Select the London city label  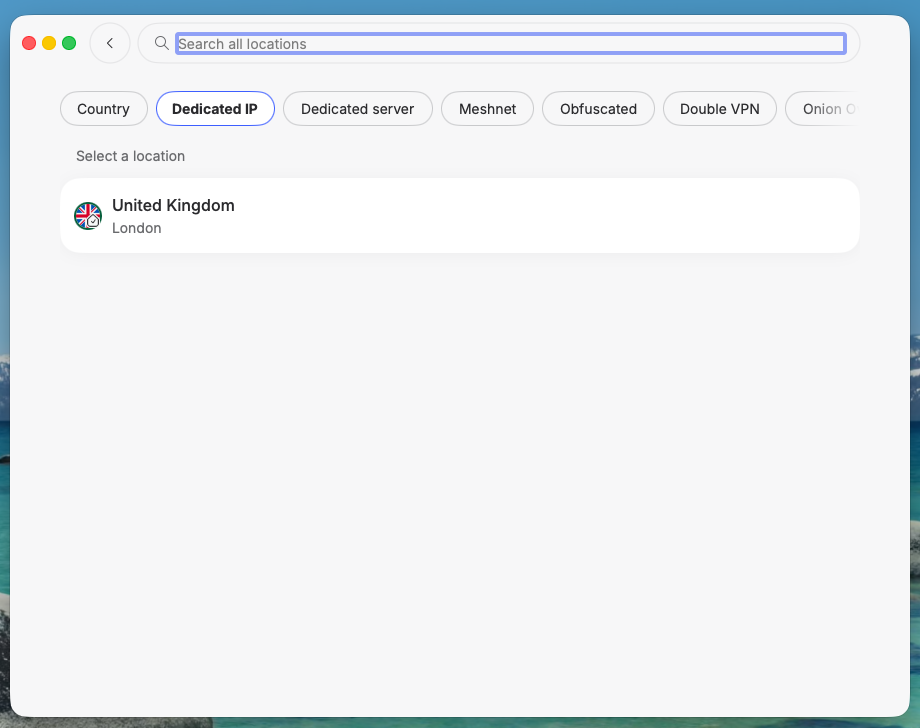coord(137,228)
